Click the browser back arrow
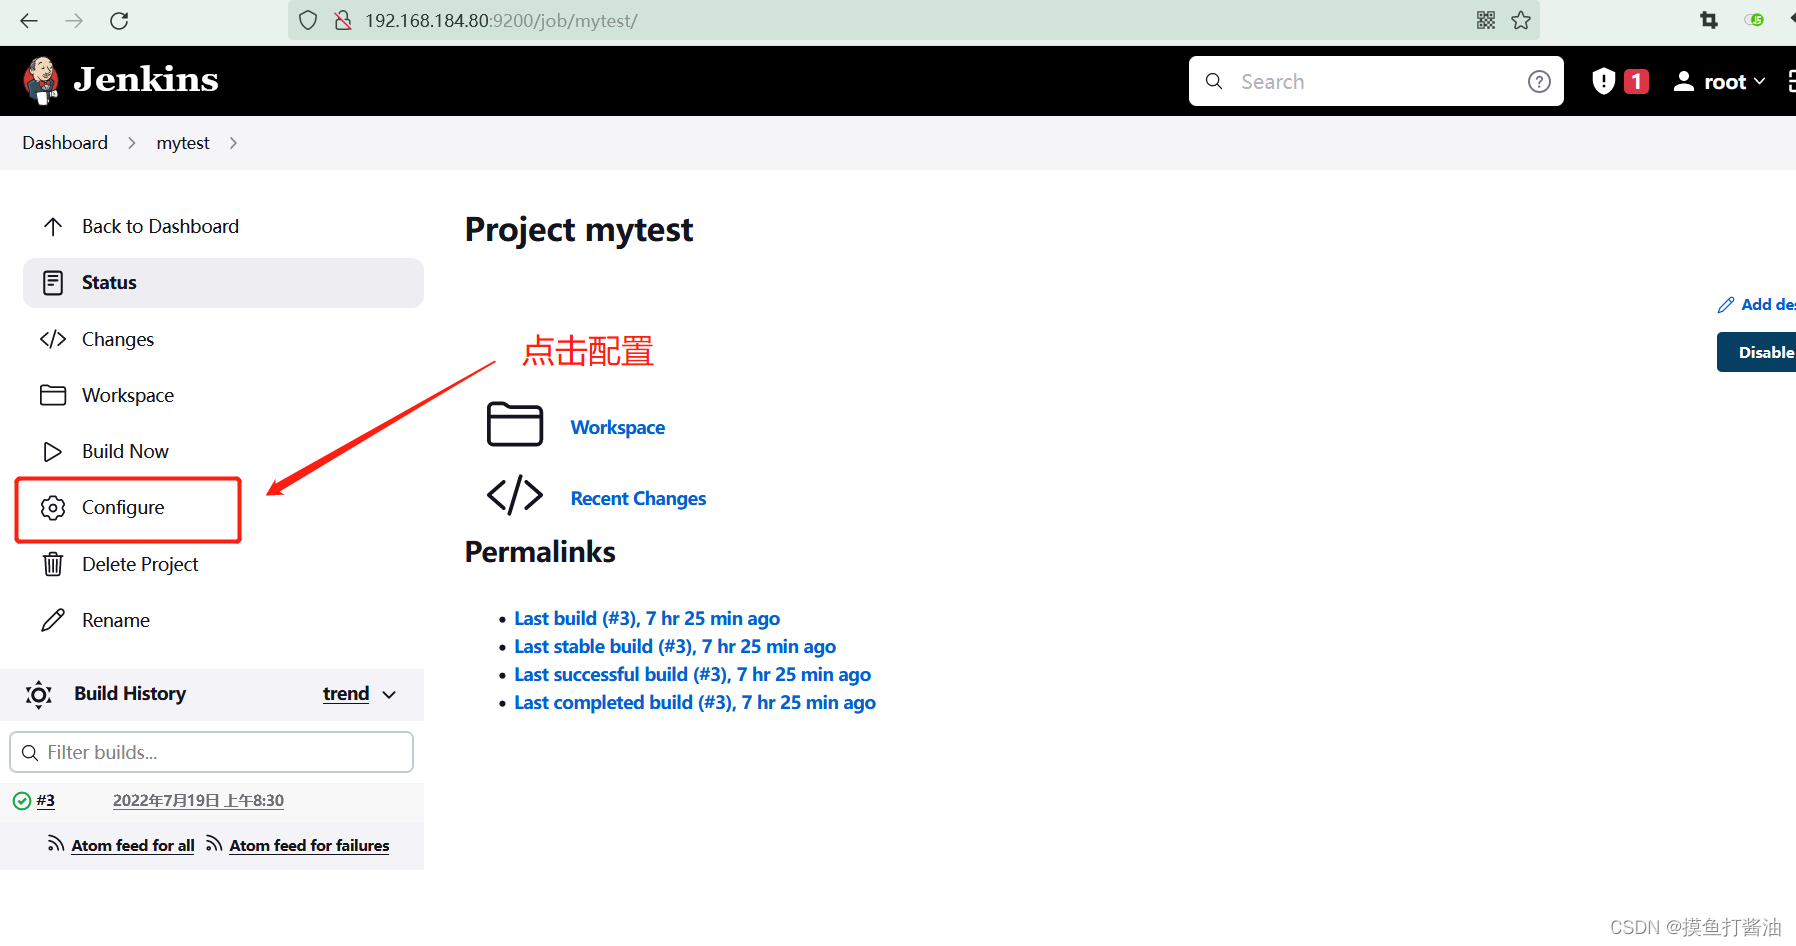The height and width of the screenshot is (946, 1796). coord(29,20)
